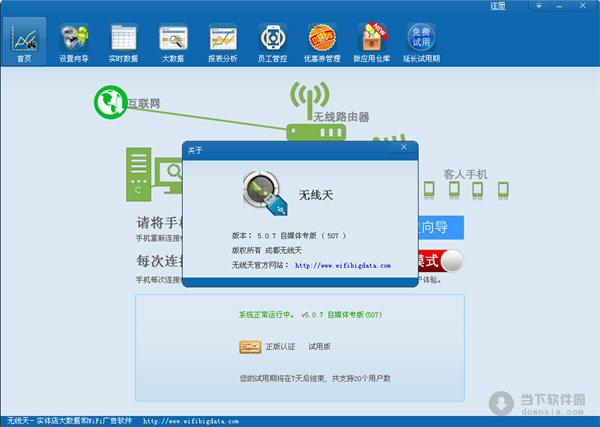
Task: Click the 无线天 product name in dialog
Action: point(316,195)
